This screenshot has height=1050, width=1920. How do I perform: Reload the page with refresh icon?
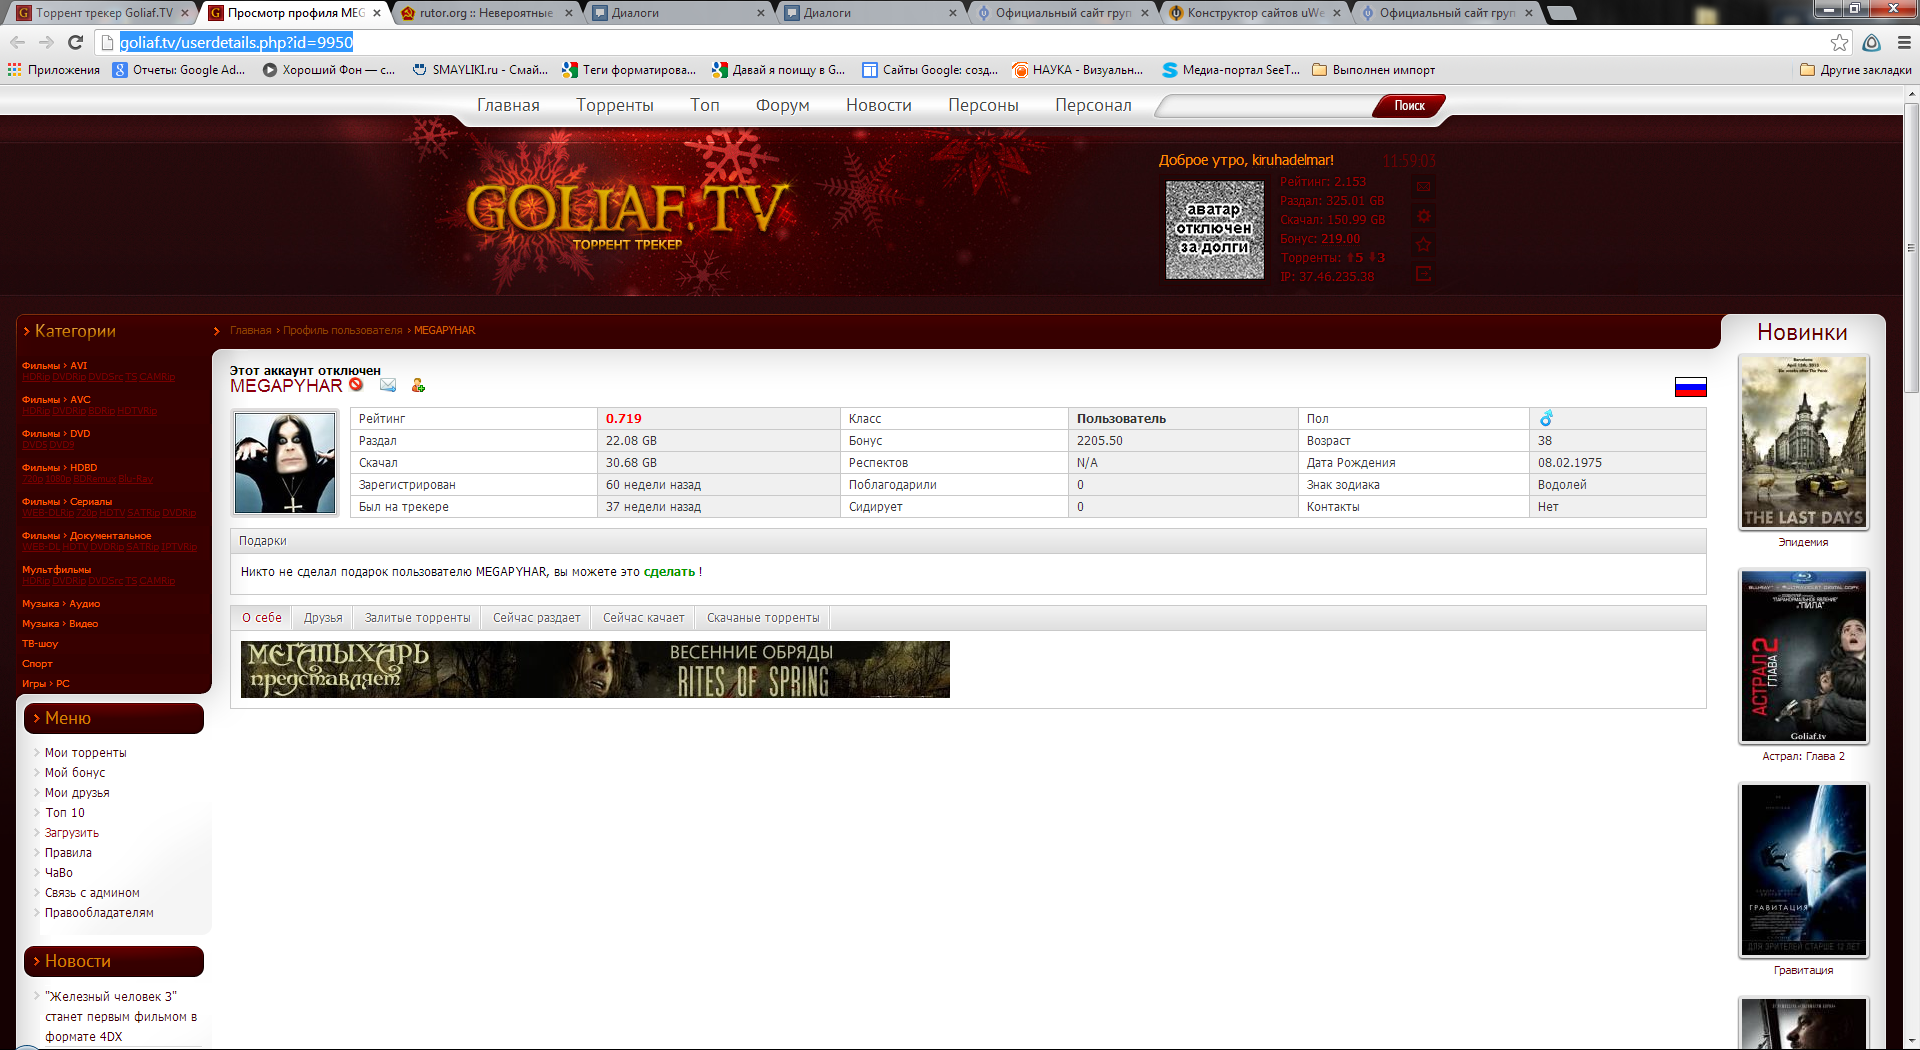coord(75,42)
